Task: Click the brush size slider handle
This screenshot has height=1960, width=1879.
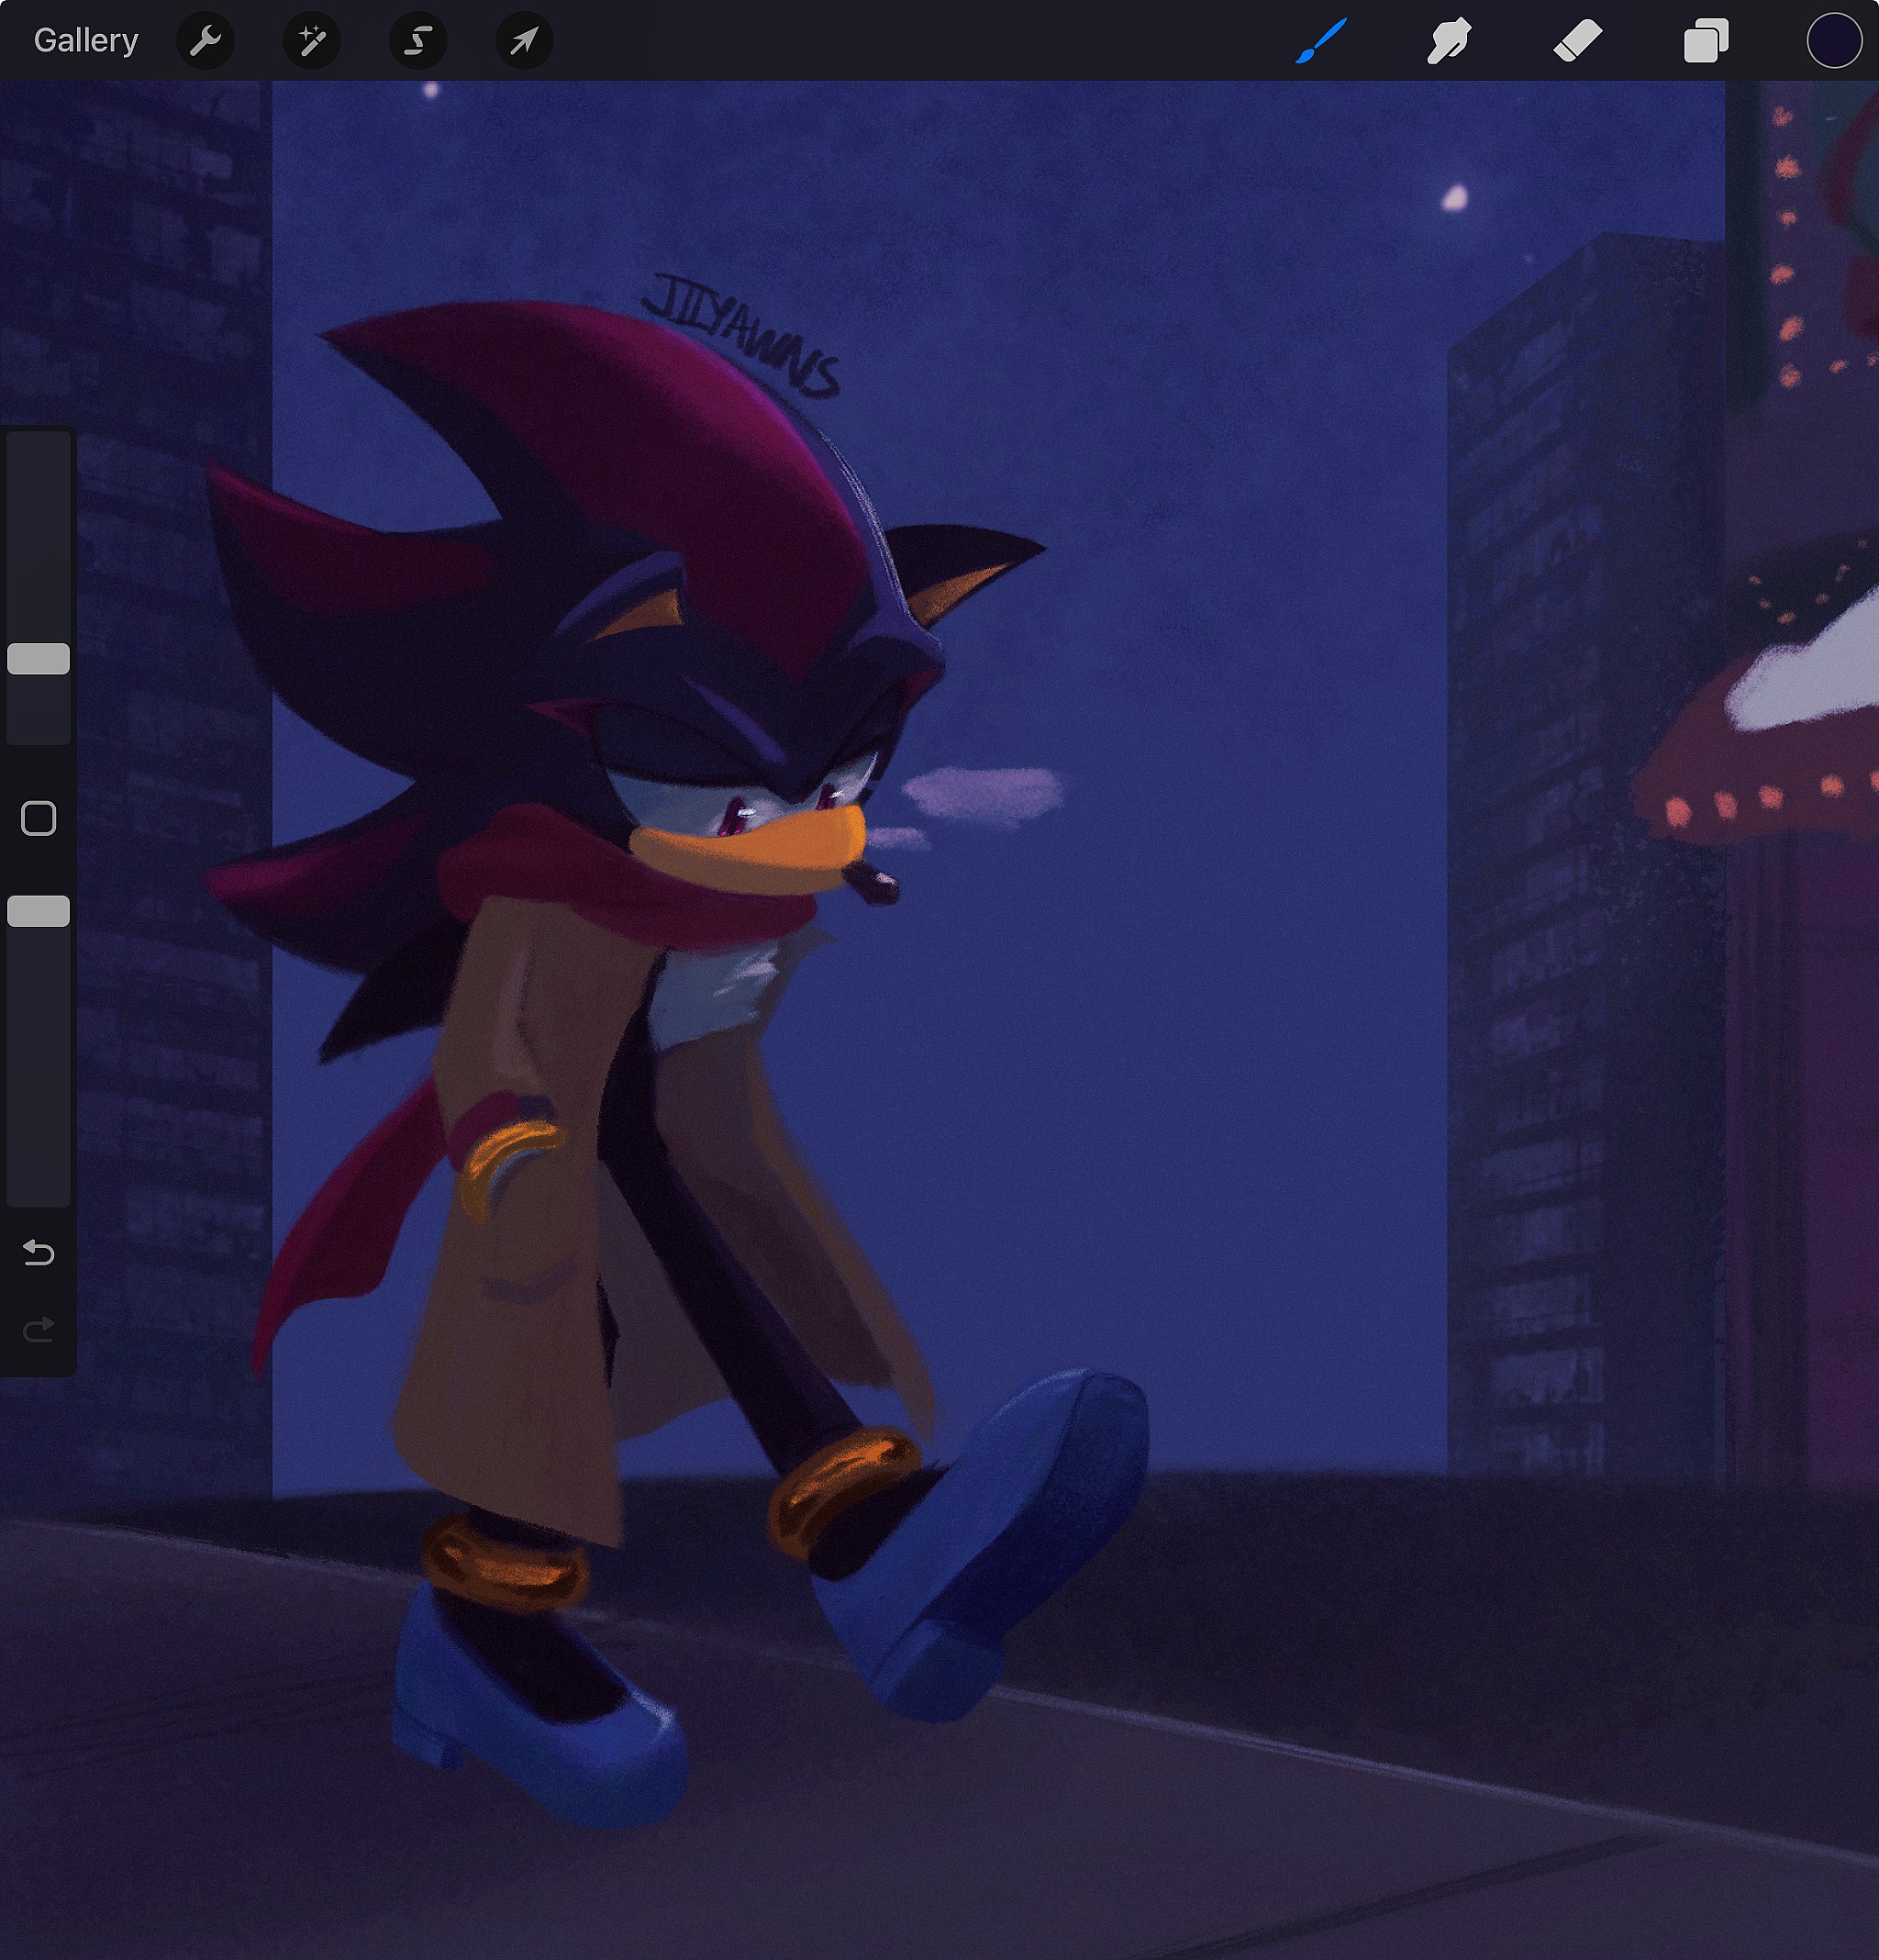Action: coord(39,658)
